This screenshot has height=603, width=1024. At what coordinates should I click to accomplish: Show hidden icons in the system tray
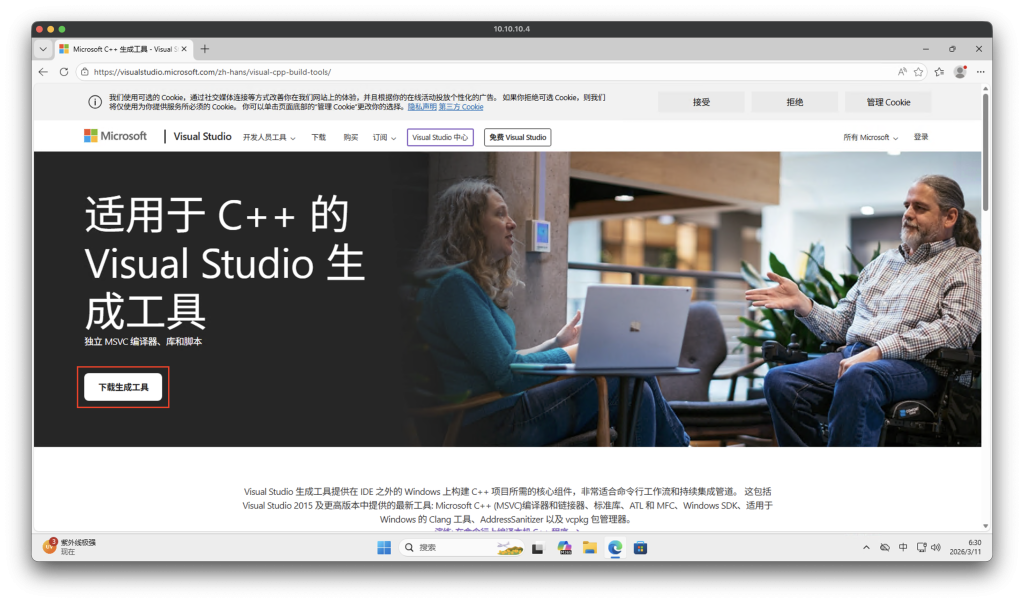866,547
